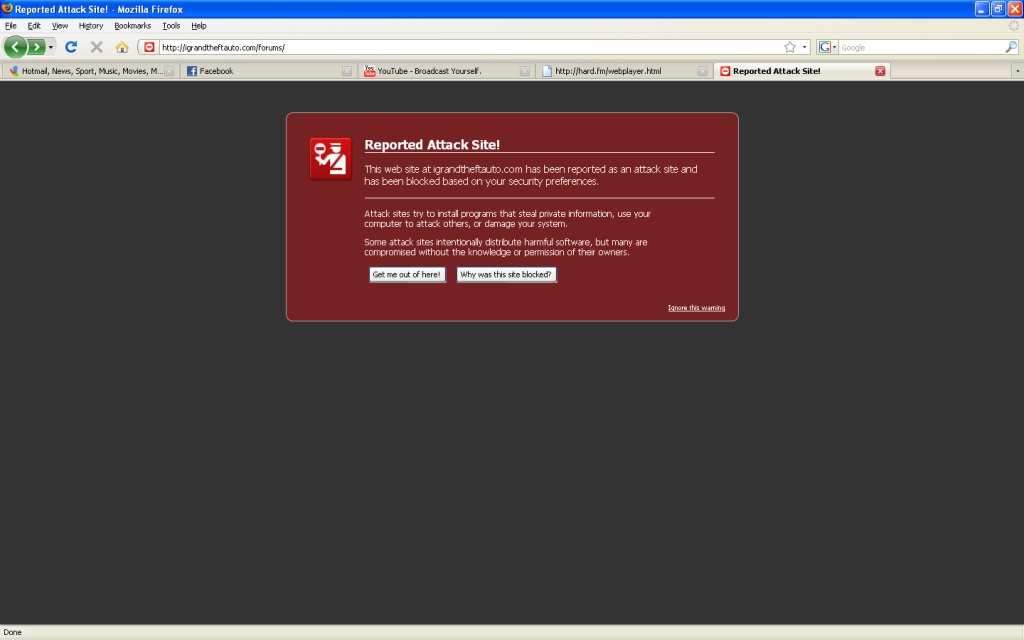The width and height of the screenshot is (1024, 640).
Task: Go back with the green Back arrow
Action: click(x=15, y=47)
